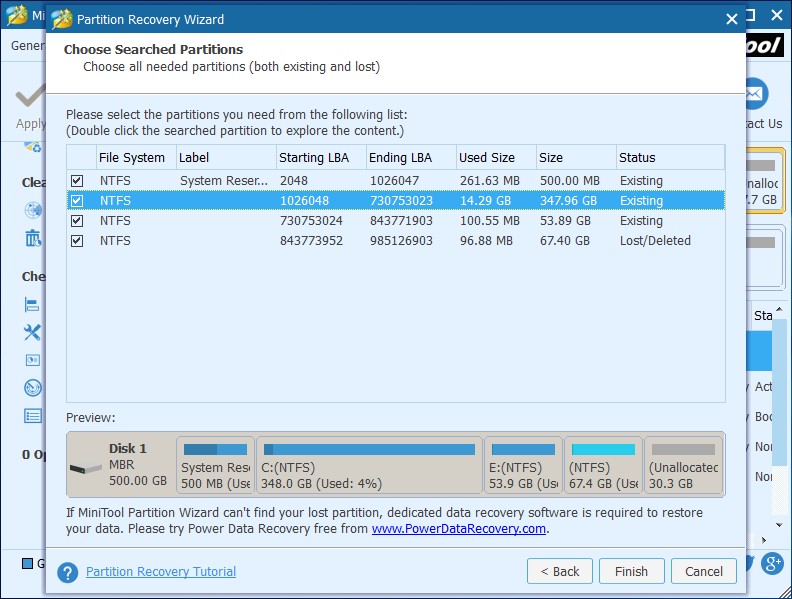The height and width of the screenshot is (599, 792).
Task: Select the C:(NTFS) 348.0 GB preview block
Action: [x=369, y=465]
